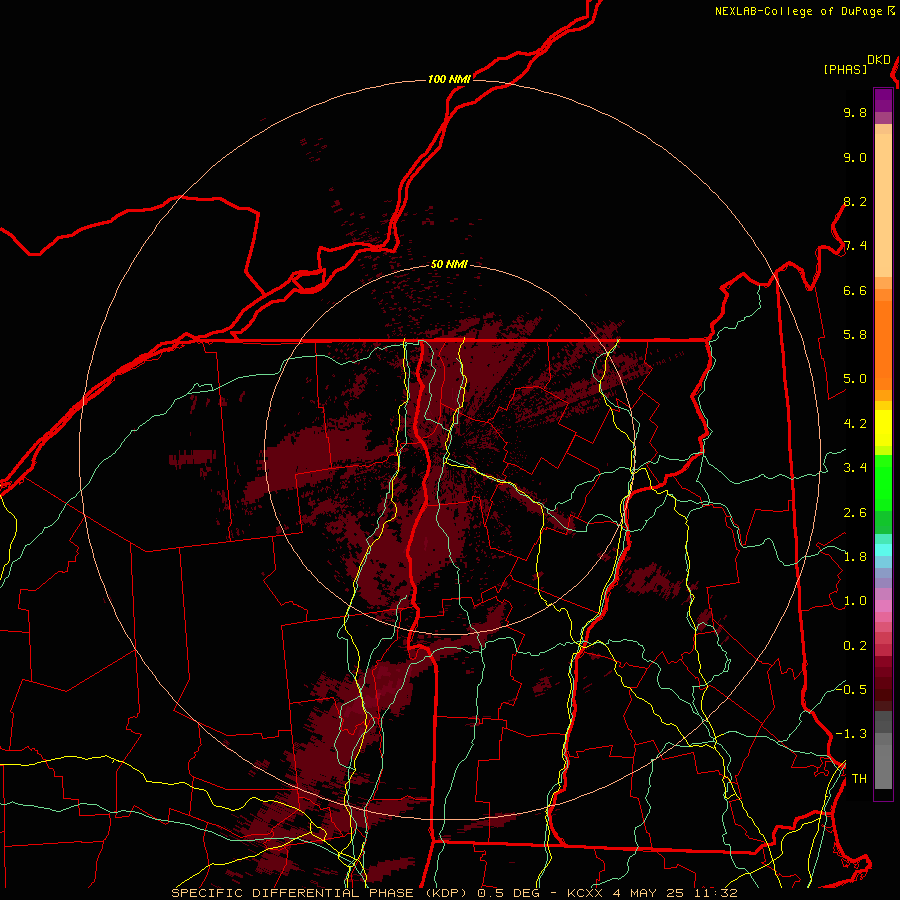Click the 2.6 scale value
This screenshot has width=900, height=900.
click(x=855, y=513)
